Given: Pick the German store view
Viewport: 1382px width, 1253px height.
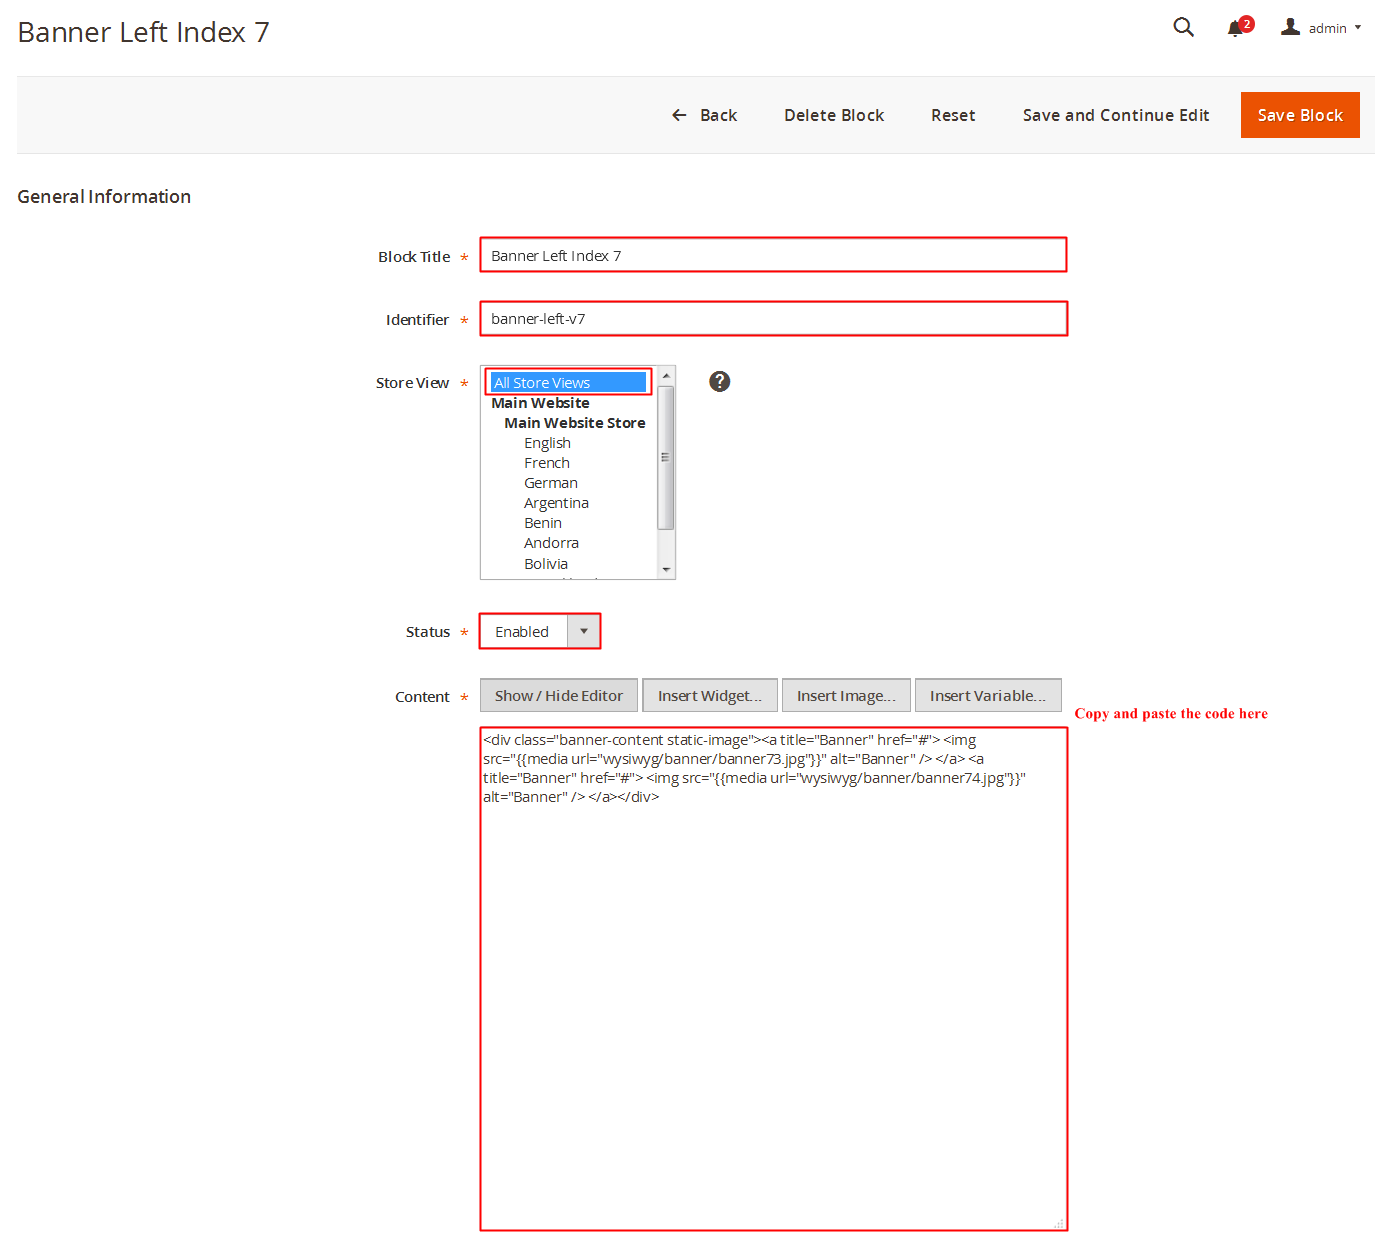Looking at the screenshot, I should click(x=550, y=483).
